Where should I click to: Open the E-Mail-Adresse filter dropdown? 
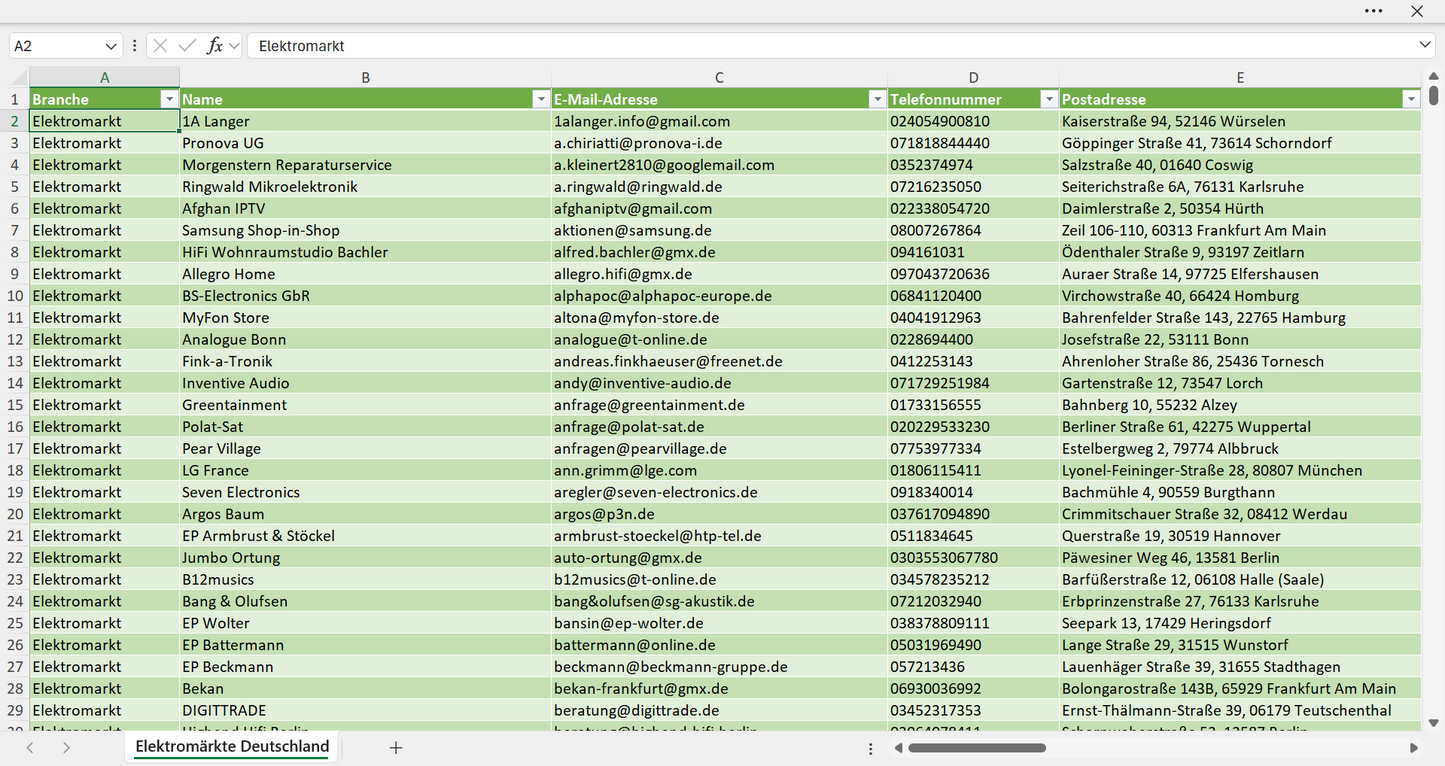(877, 99)
